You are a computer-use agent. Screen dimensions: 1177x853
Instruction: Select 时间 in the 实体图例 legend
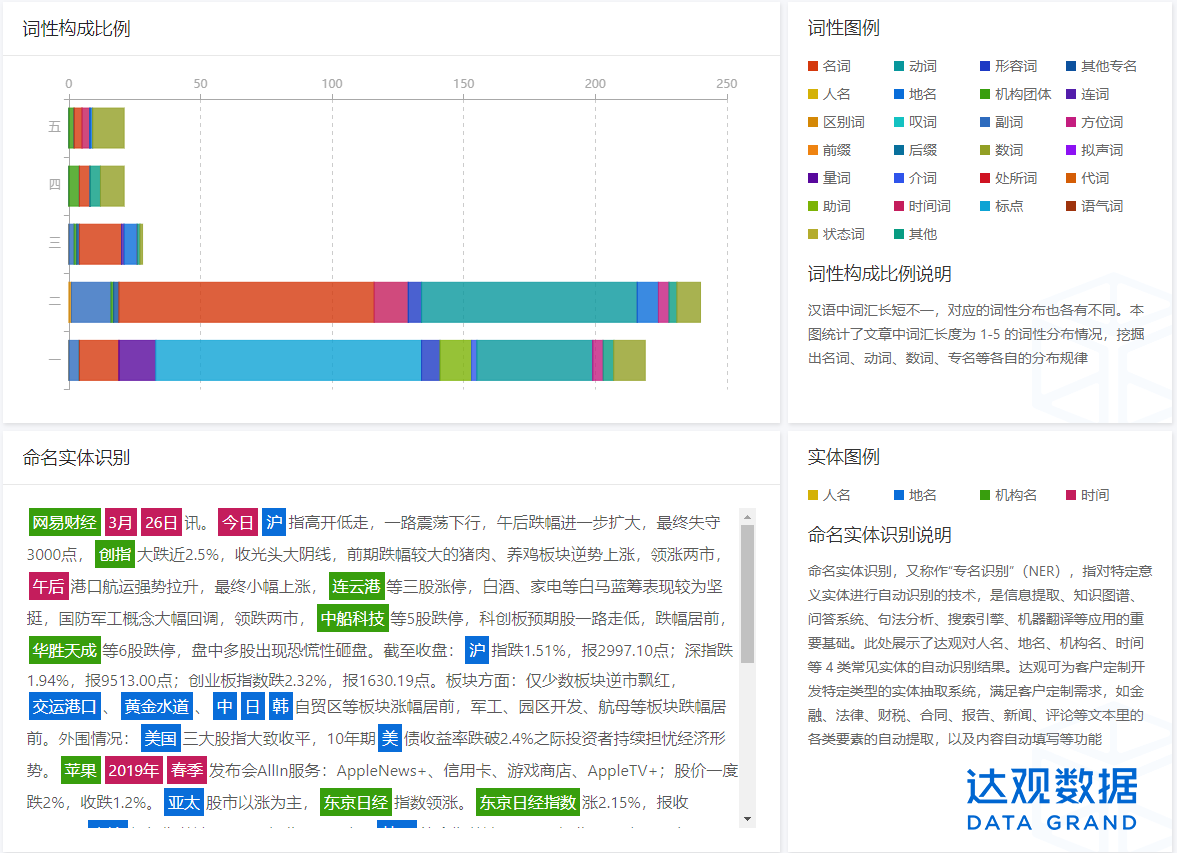click(x=1094, y=495)
